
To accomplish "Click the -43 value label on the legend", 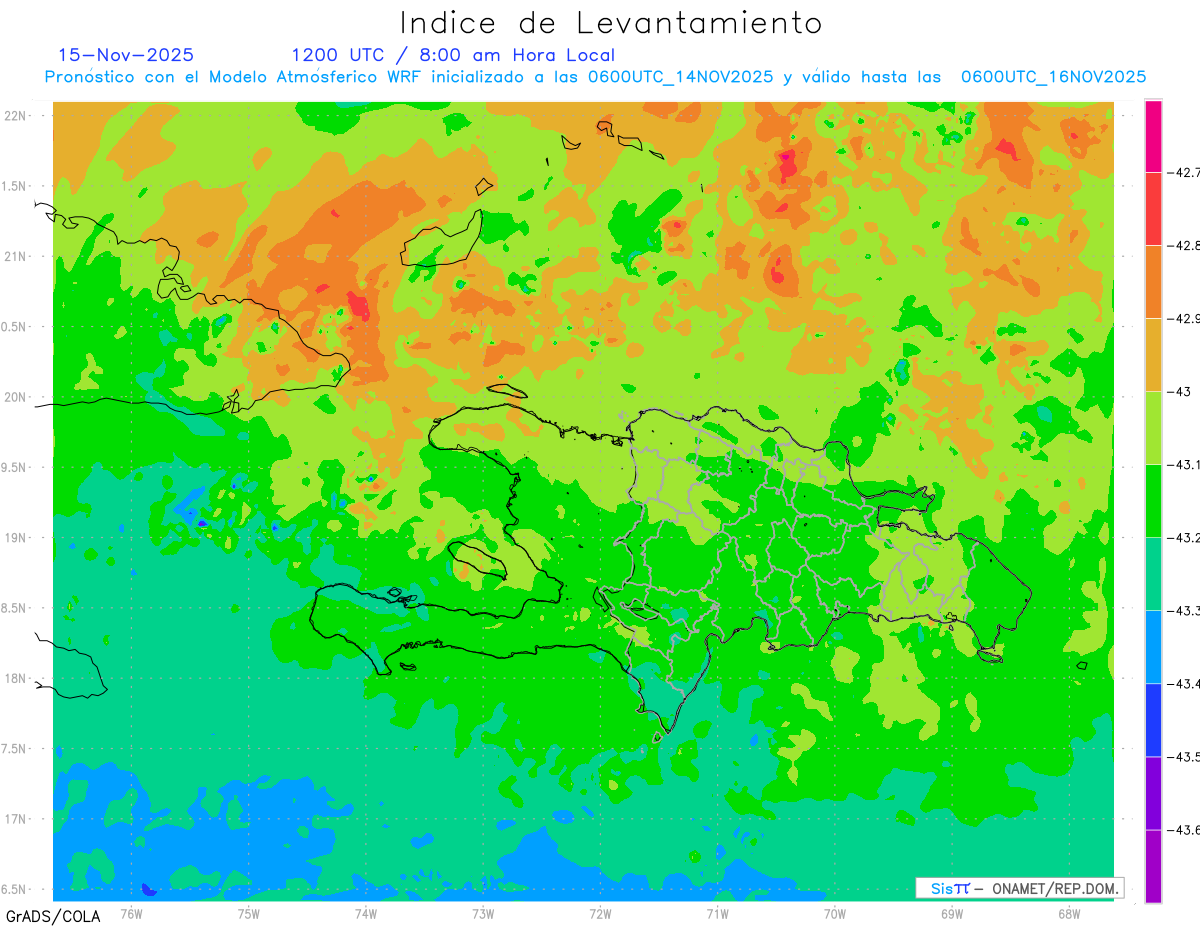I will point(1183,392).
